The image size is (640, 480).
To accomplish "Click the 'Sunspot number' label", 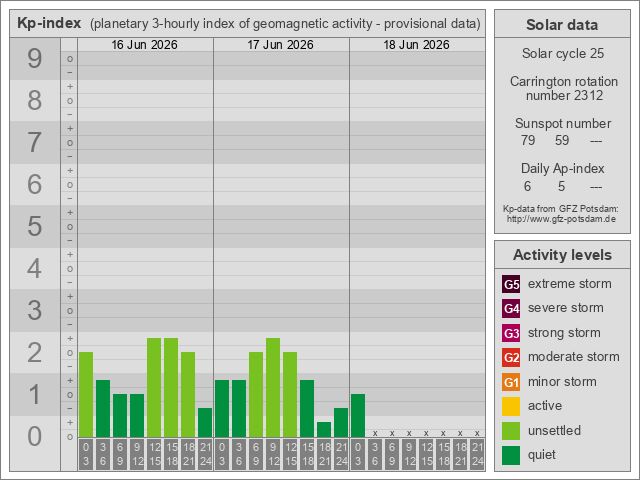I will (563, 123).
